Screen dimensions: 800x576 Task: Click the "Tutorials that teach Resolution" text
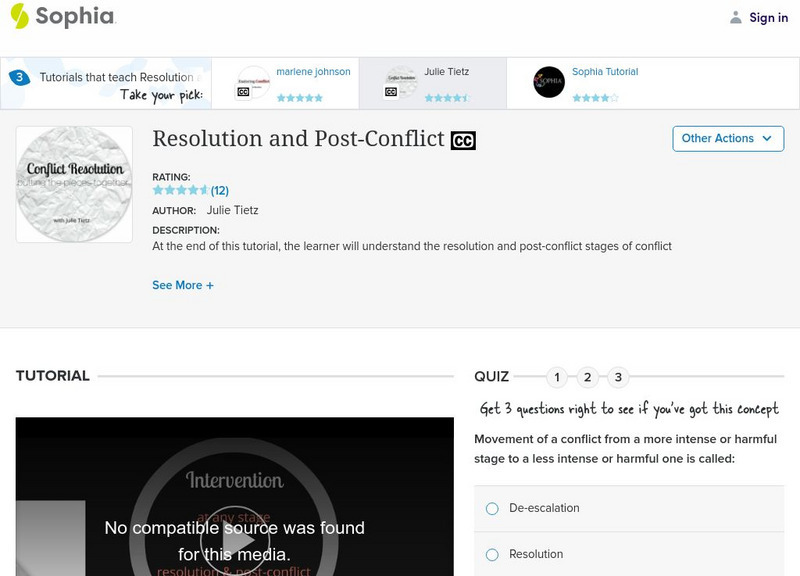(x=116, y=77)
